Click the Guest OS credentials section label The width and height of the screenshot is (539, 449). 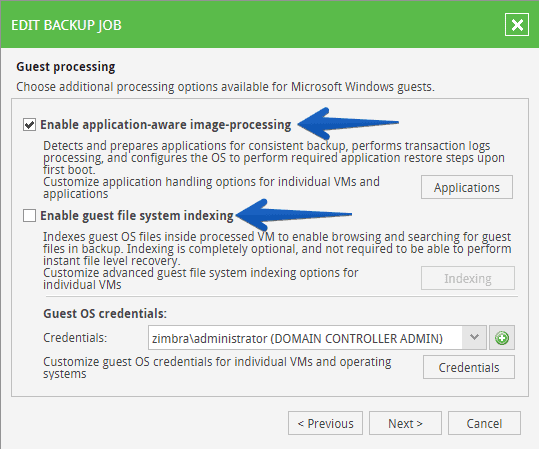(105, 314)
